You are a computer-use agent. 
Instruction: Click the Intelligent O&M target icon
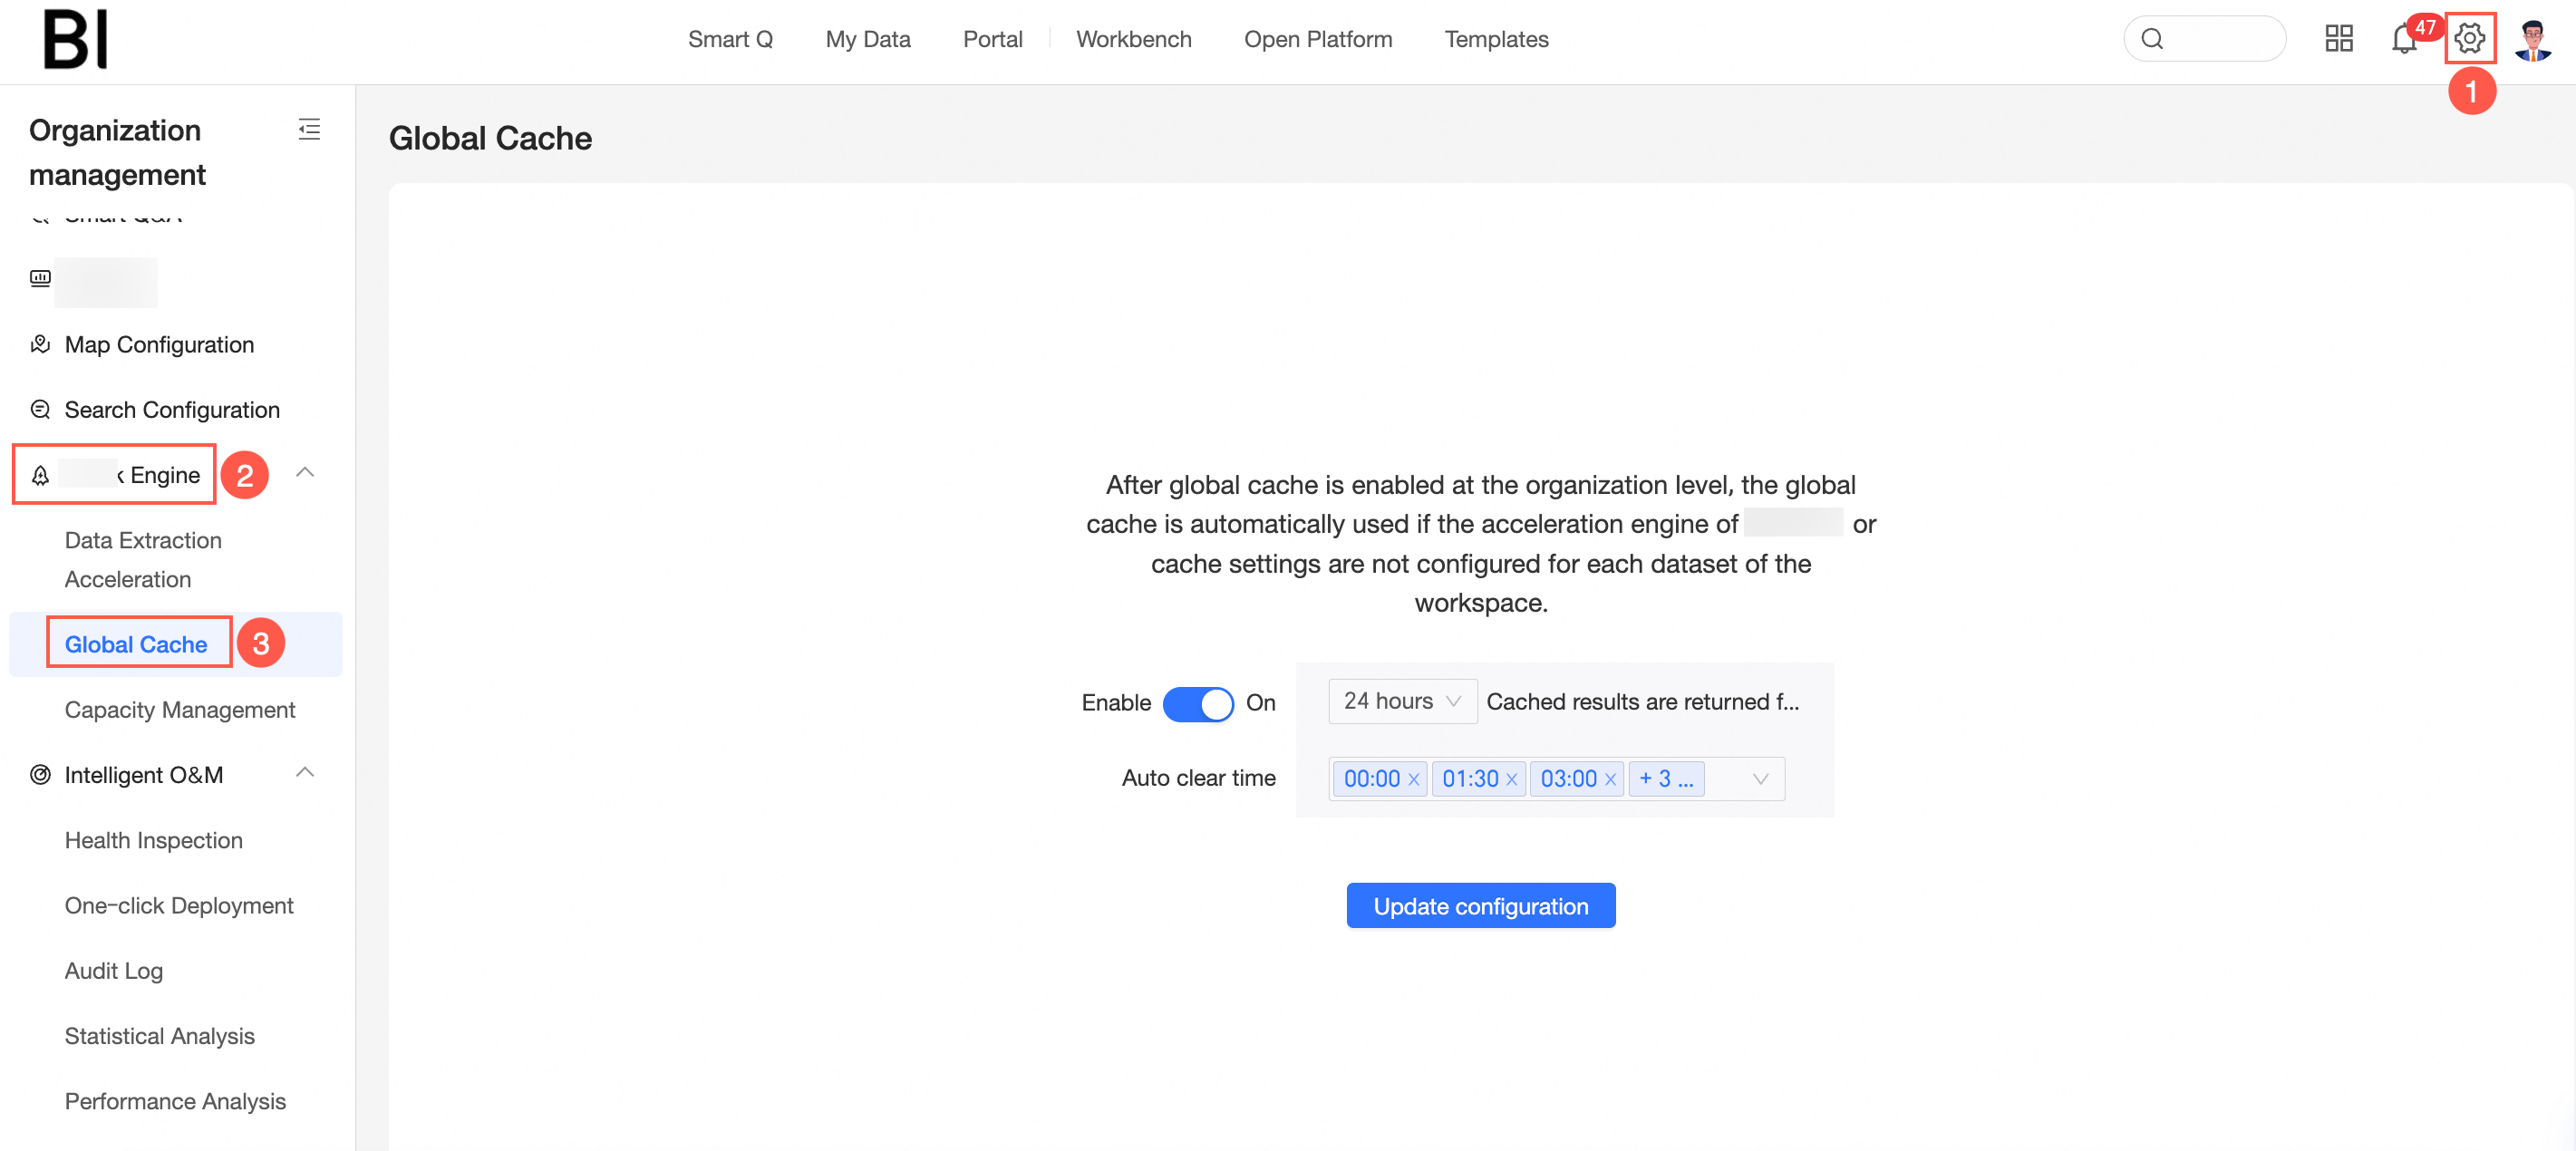click(x=40, y=774)
